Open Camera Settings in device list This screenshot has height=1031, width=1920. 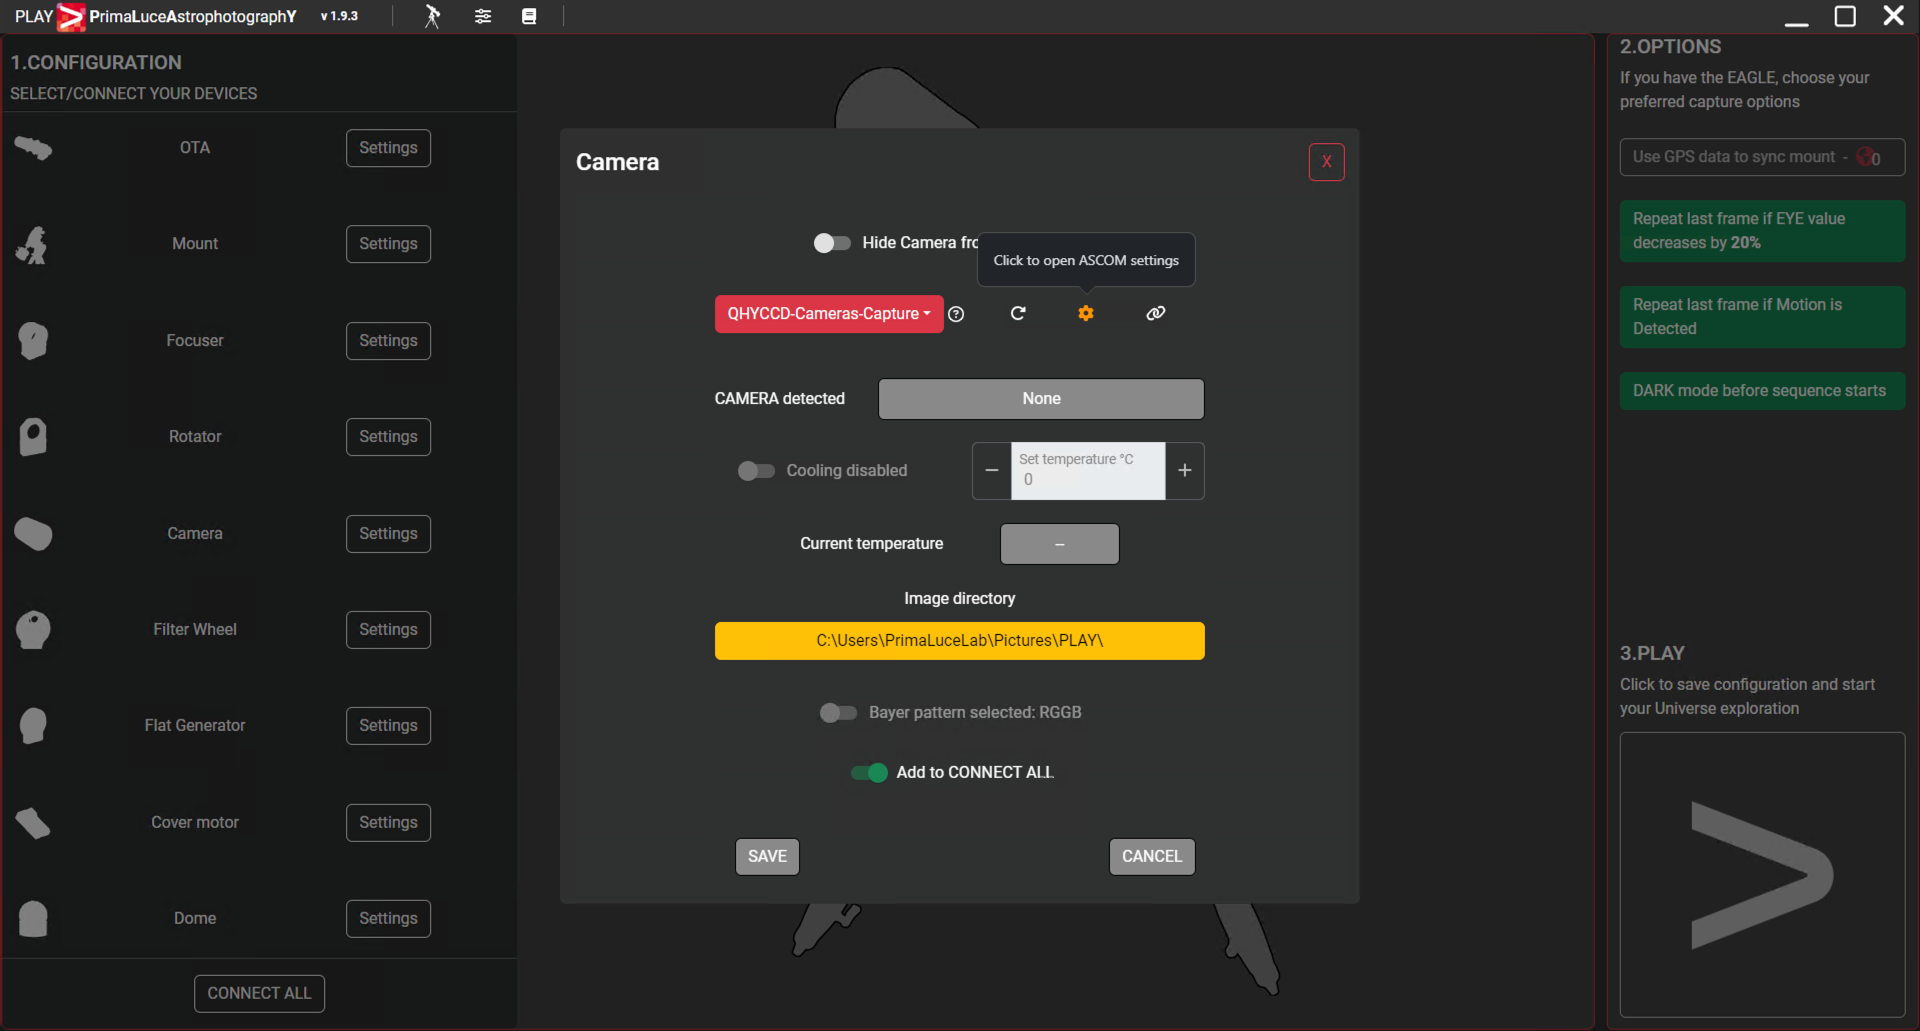(x=388, y=534)
